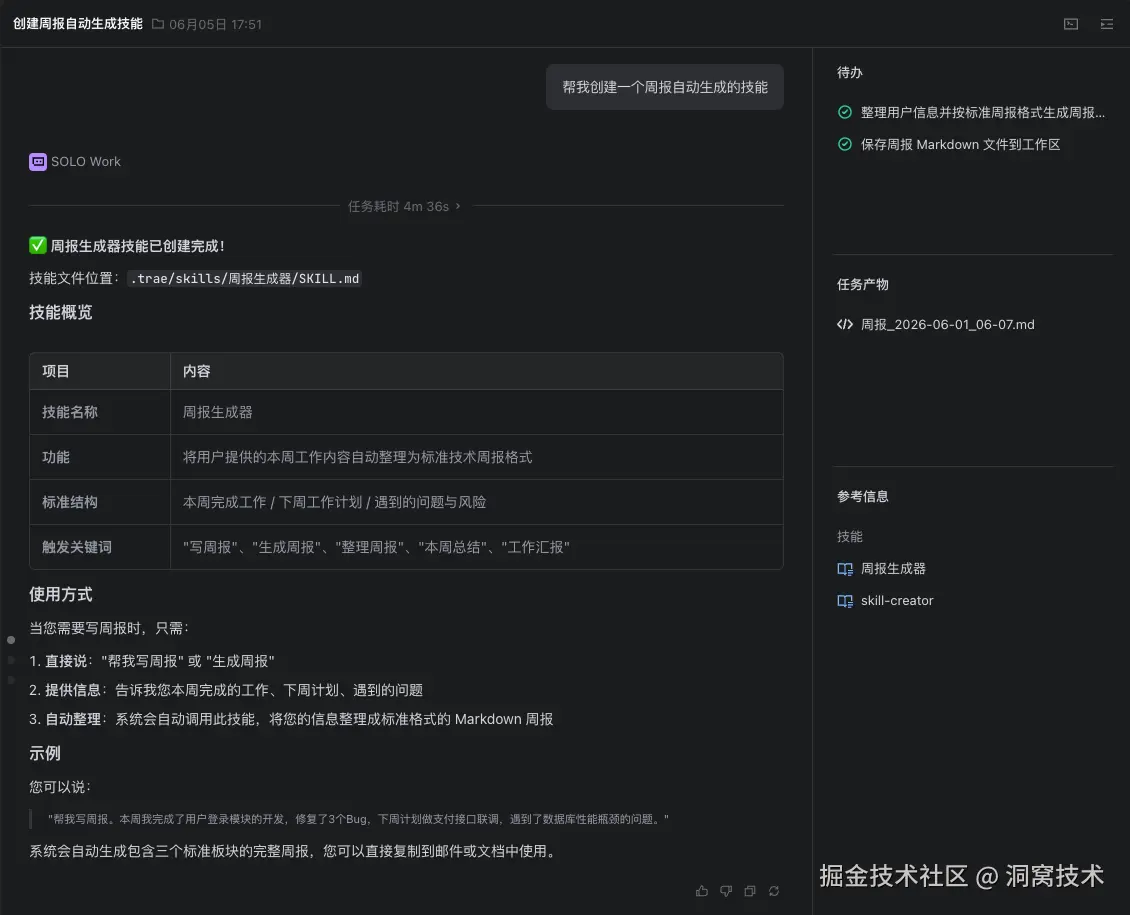Click the folder icon beside the date

pyautogui.click(x=158, y=24)
